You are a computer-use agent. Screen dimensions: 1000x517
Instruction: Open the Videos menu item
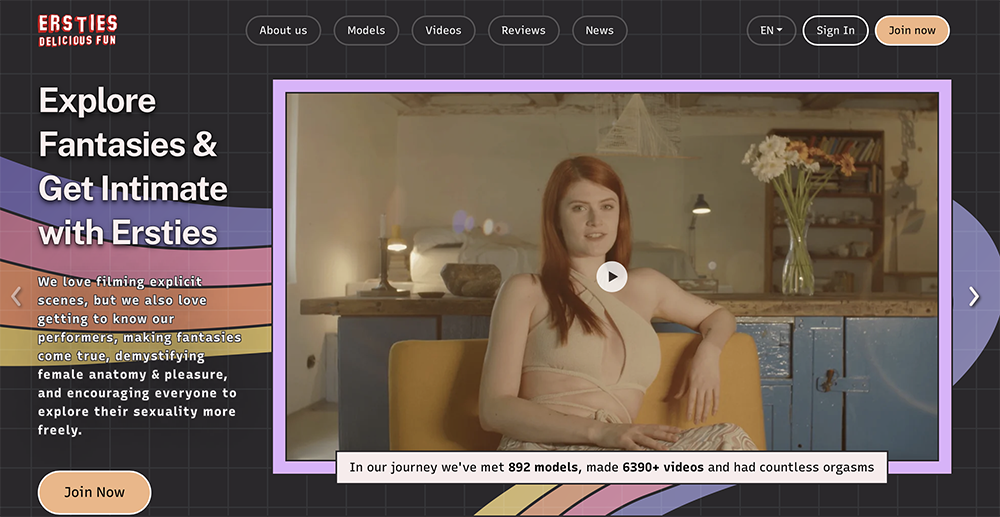tap(443, 31)
